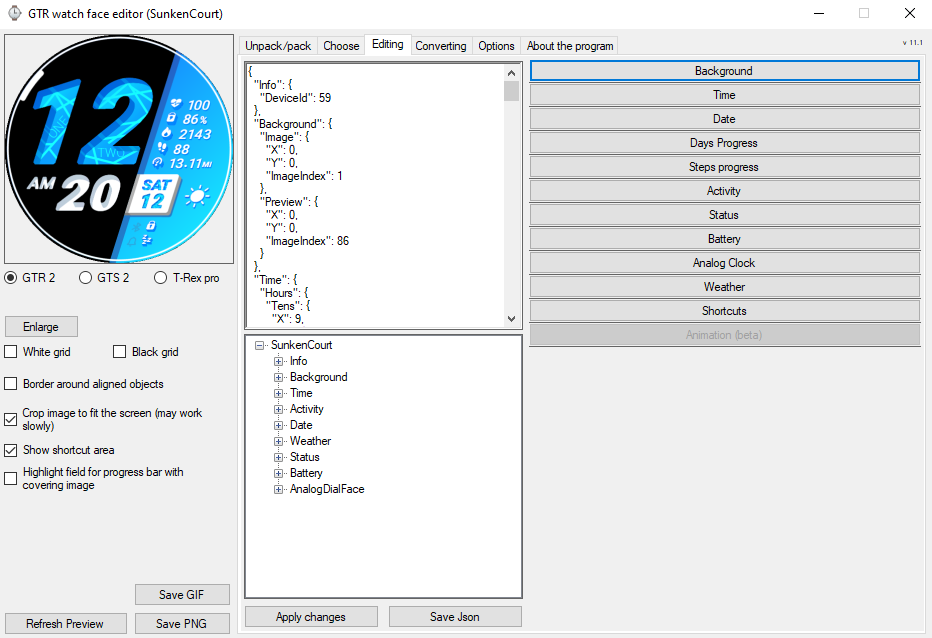This screenshot has width=932, height=638.
Task: Click the JSON editor scroll down arrow
Action: click(511, 319)
